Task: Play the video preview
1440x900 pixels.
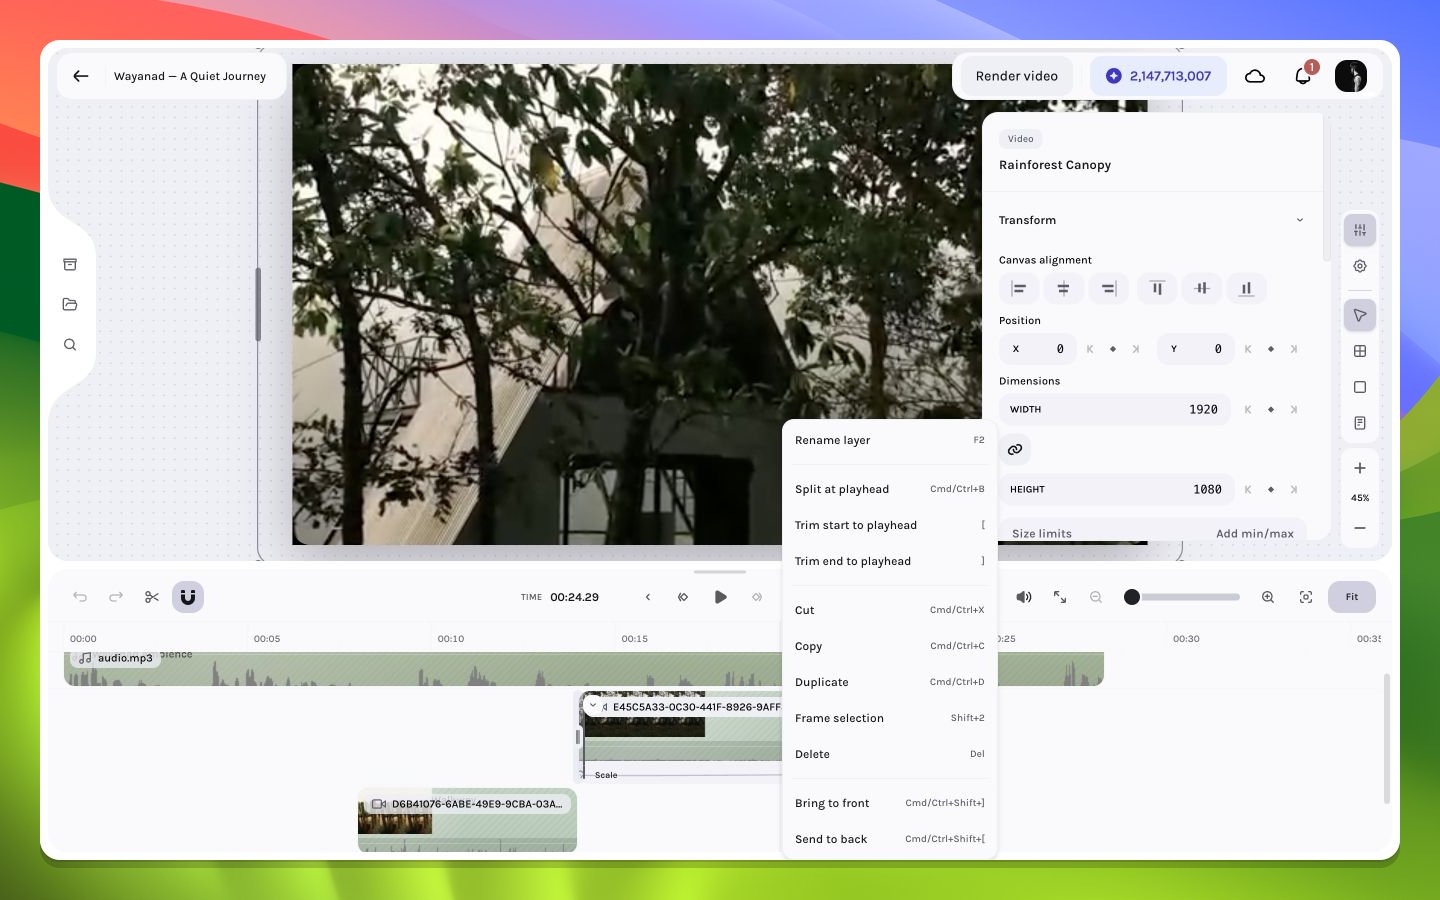Action: [x=720, y=597]
